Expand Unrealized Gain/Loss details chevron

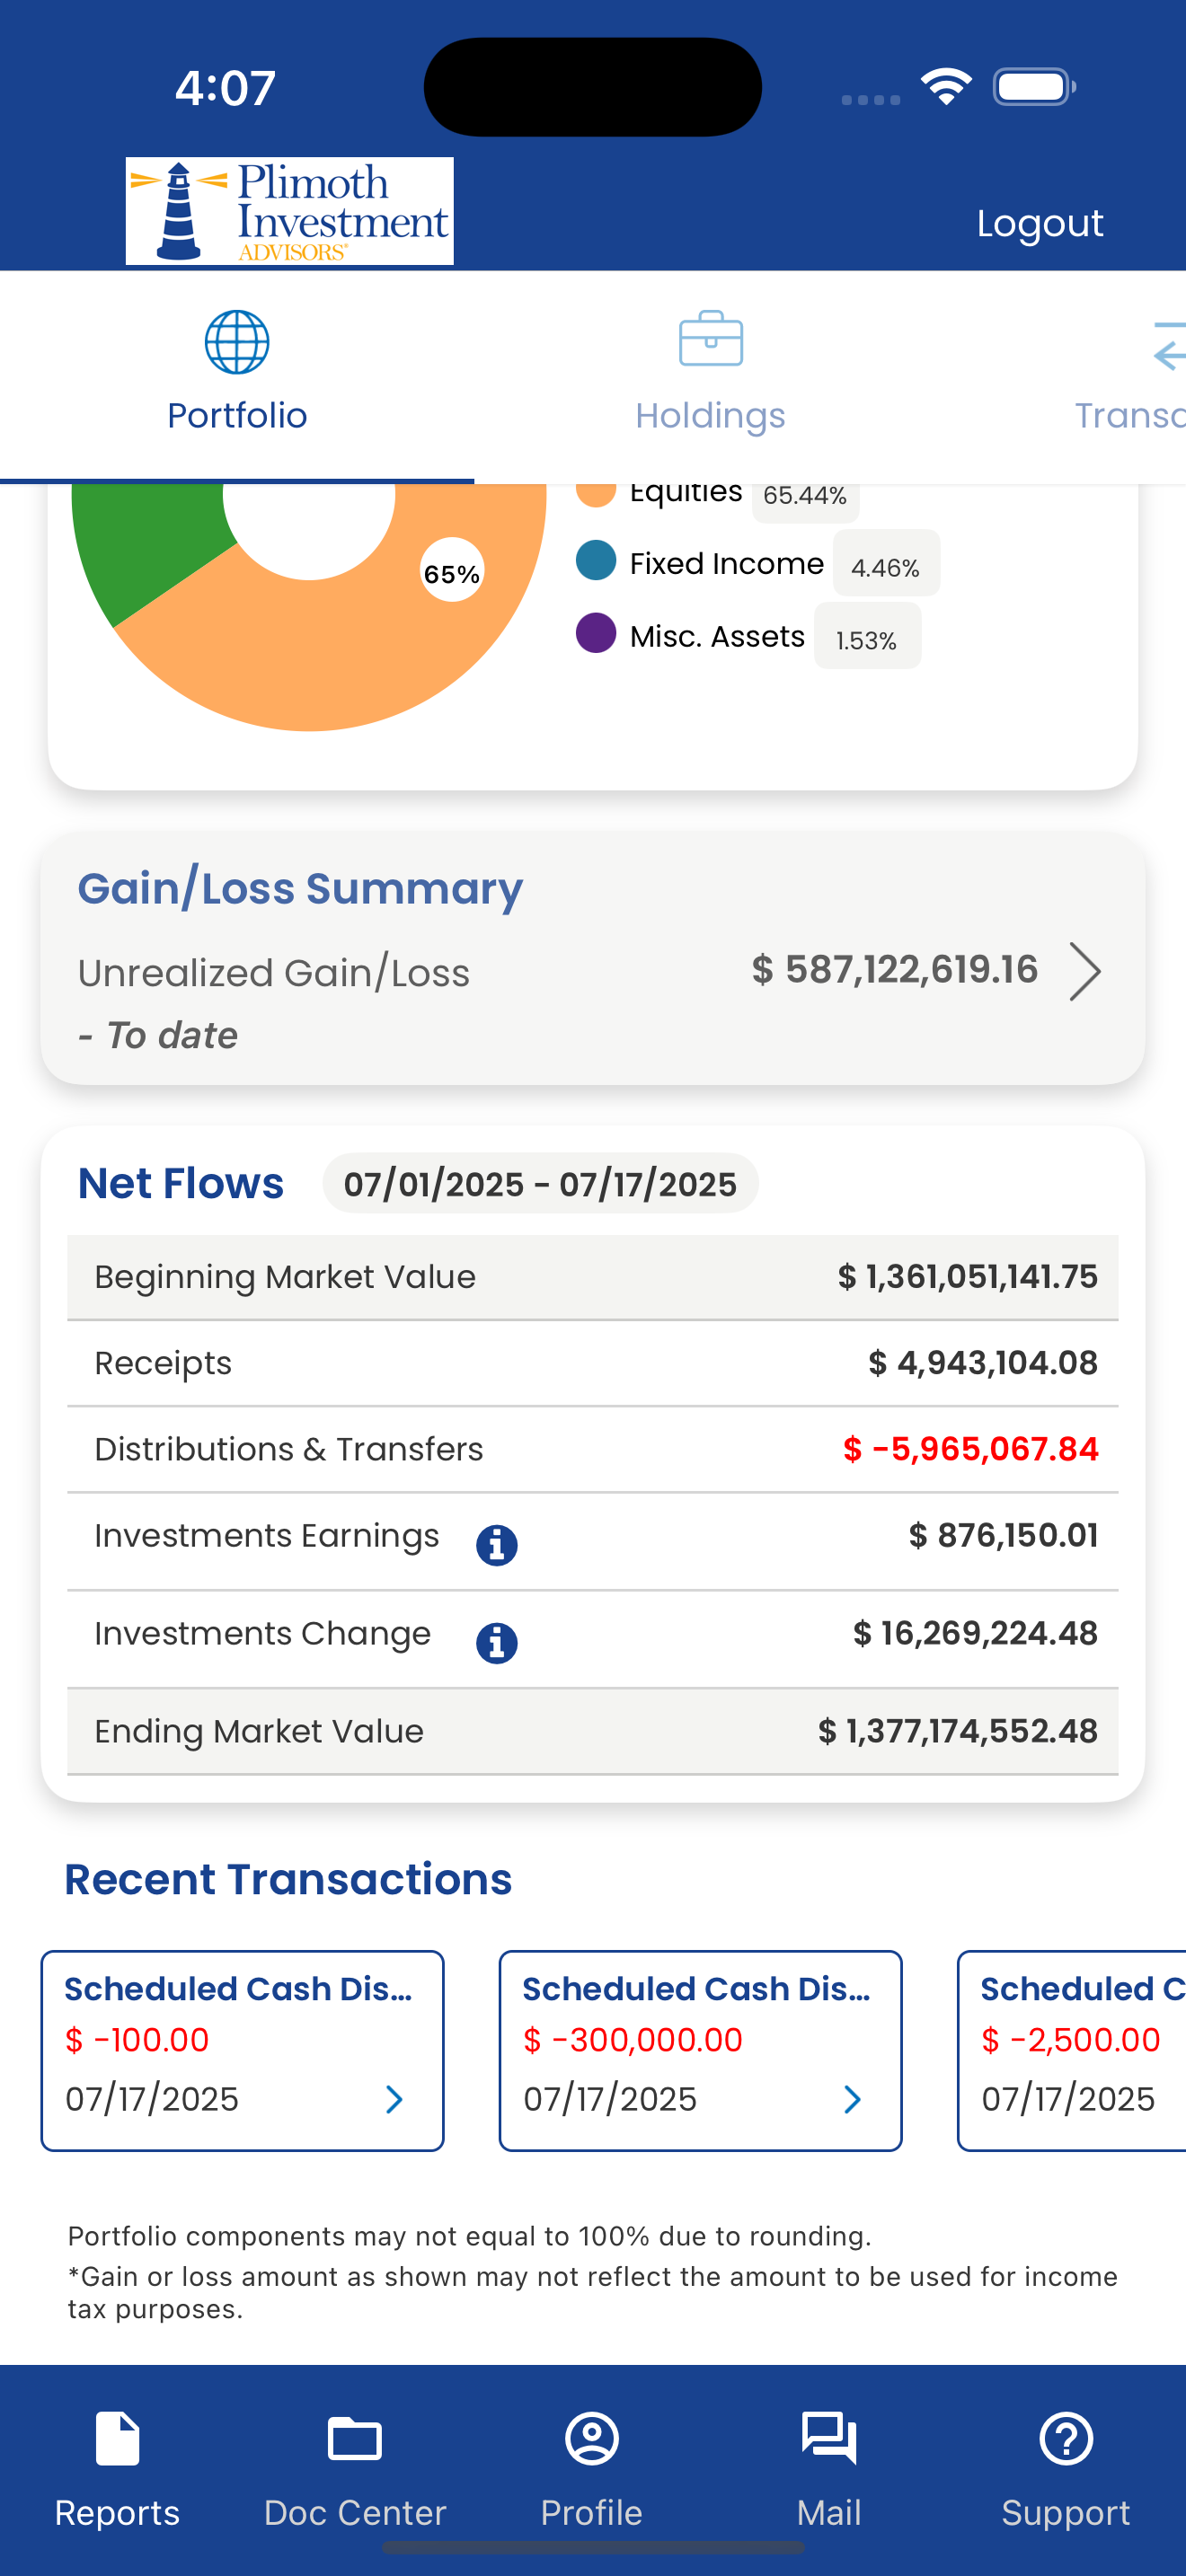coord(1085,971)
